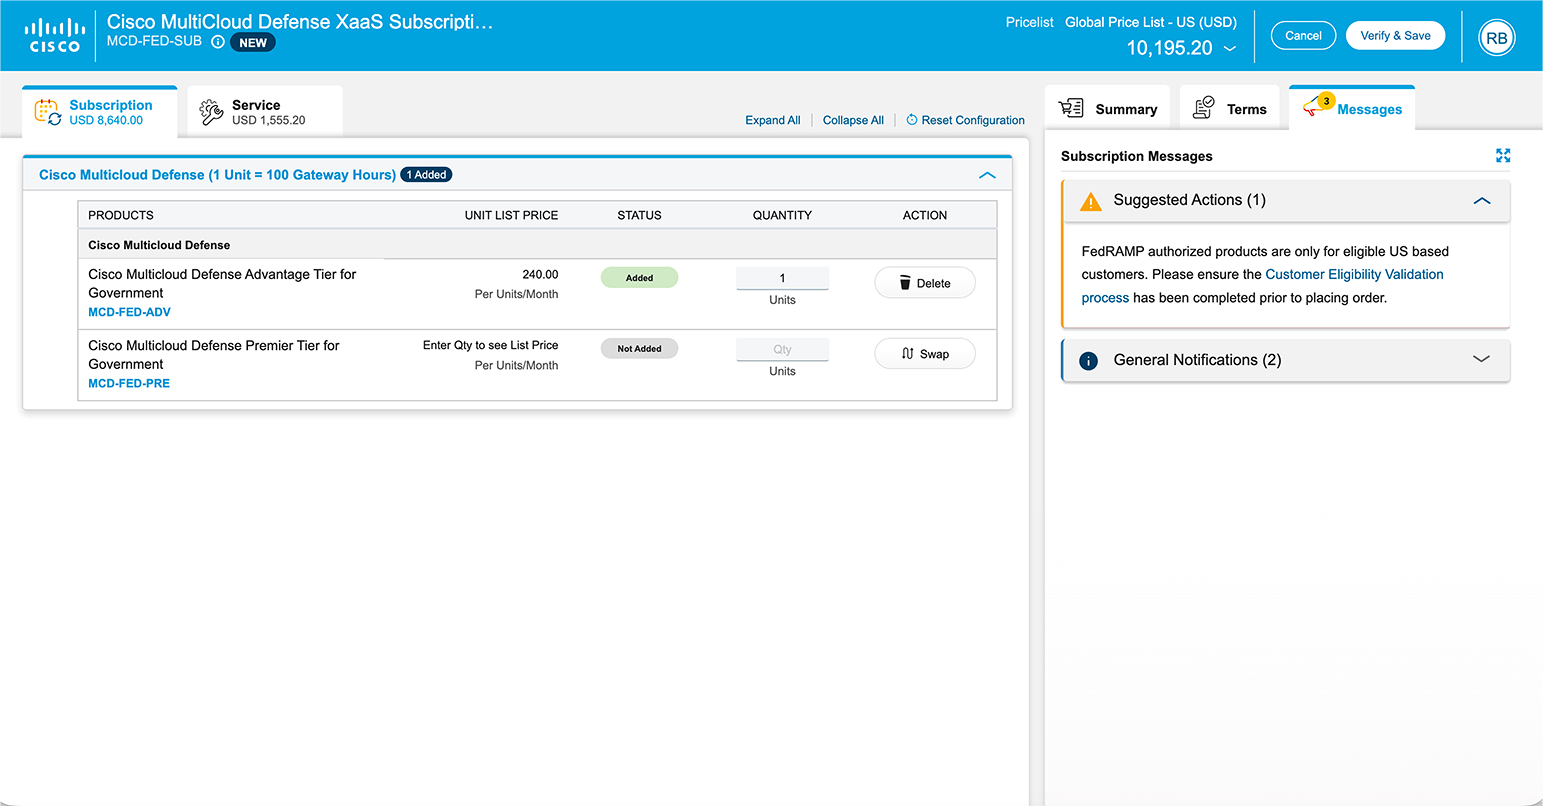Click the Service wrench icon

pyautogui.click(x=211, y=112)
